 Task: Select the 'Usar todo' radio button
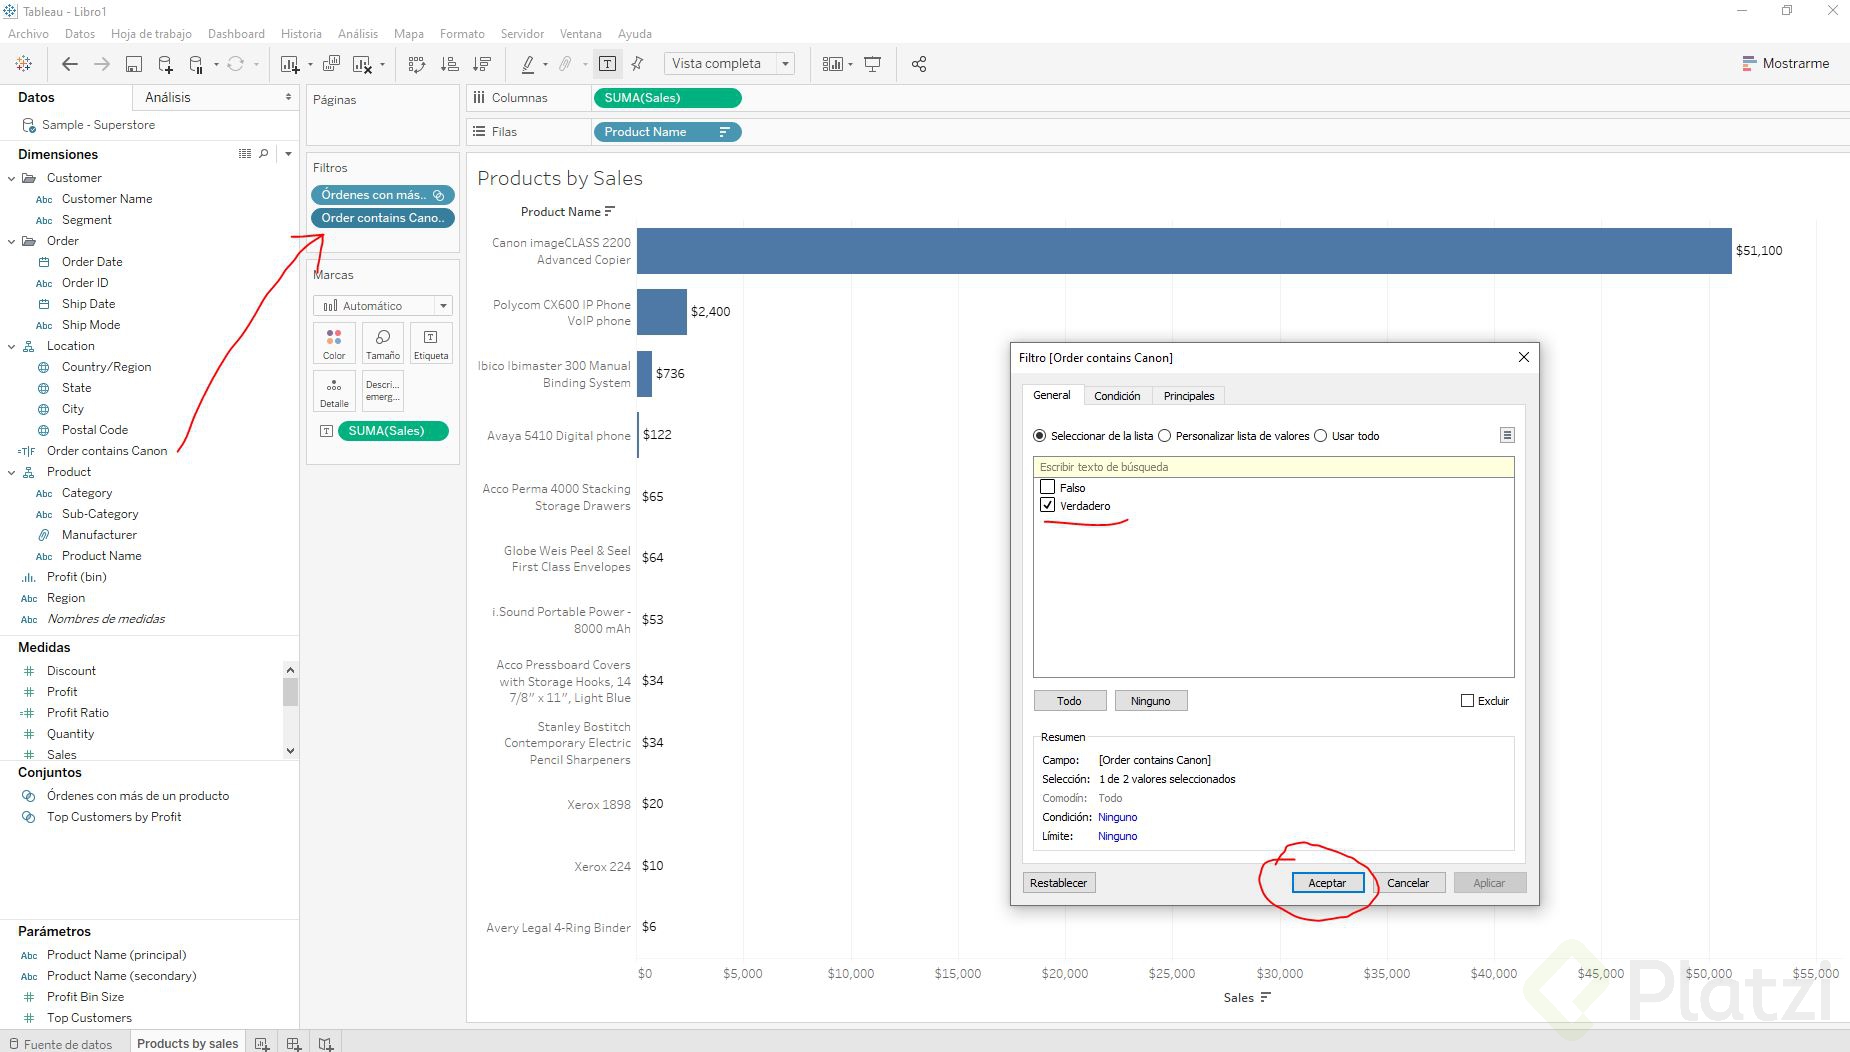pos(1320,436)
